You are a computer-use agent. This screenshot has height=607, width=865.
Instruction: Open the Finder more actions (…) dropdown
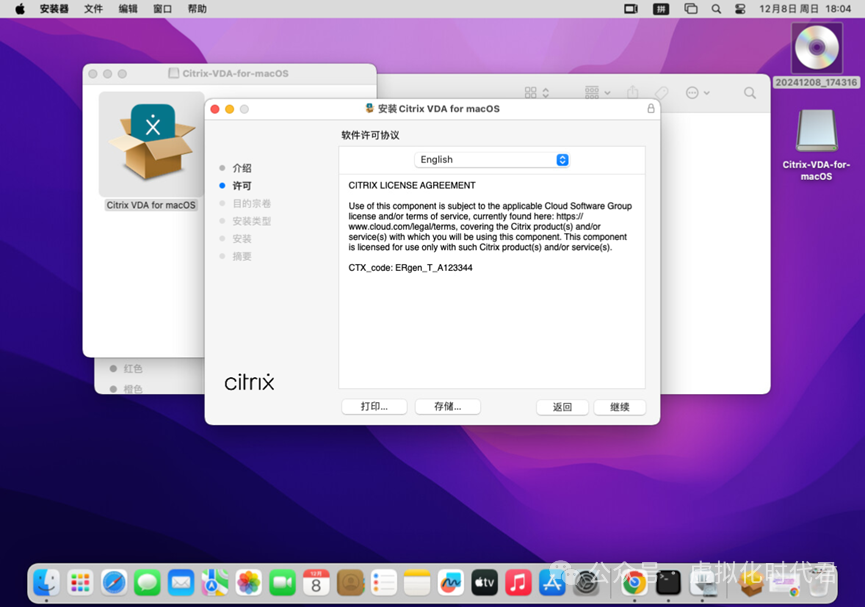tap(697, 93)
